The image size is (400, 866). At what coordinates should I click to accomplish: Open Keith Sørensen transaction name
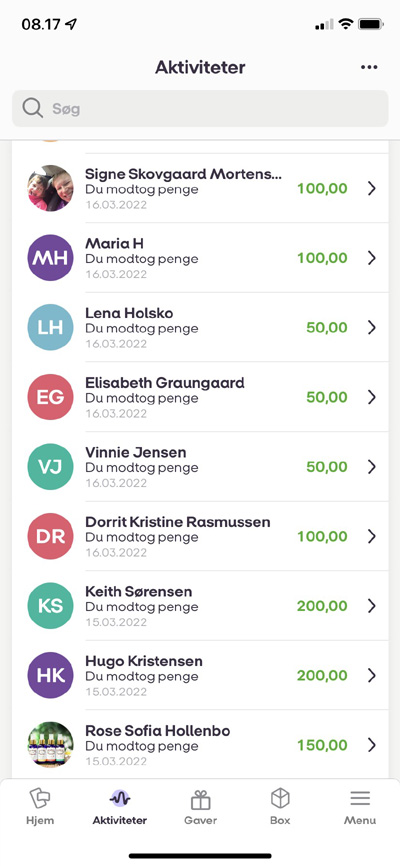pyautogui.click(x=139, y=592)
